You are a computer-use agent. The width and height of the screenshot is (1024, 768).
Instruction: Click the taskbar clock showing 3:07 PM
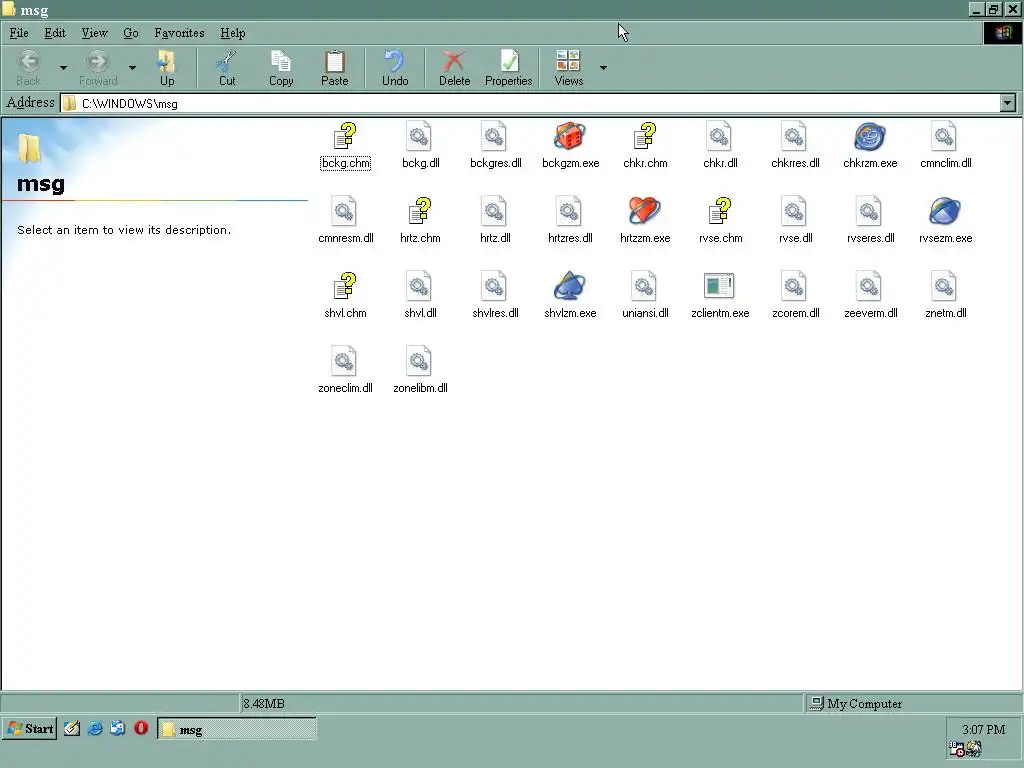(x=983, y=729)
